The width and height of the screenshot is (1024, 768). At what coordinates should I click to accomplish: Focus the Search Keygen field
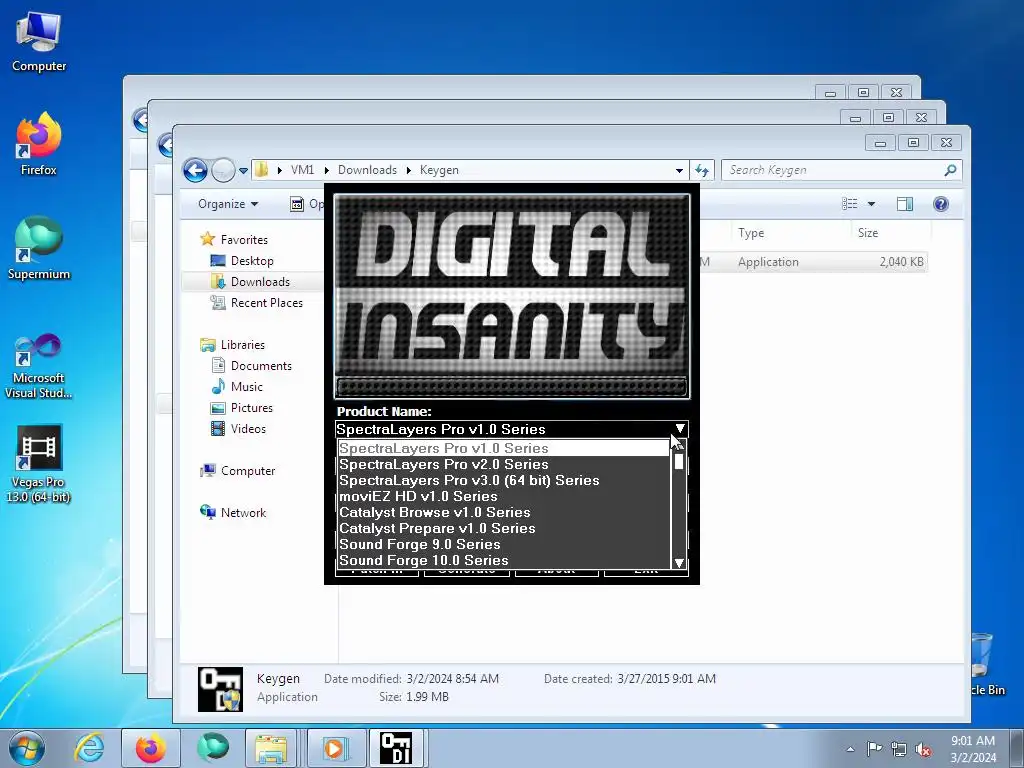click(833, 170)
